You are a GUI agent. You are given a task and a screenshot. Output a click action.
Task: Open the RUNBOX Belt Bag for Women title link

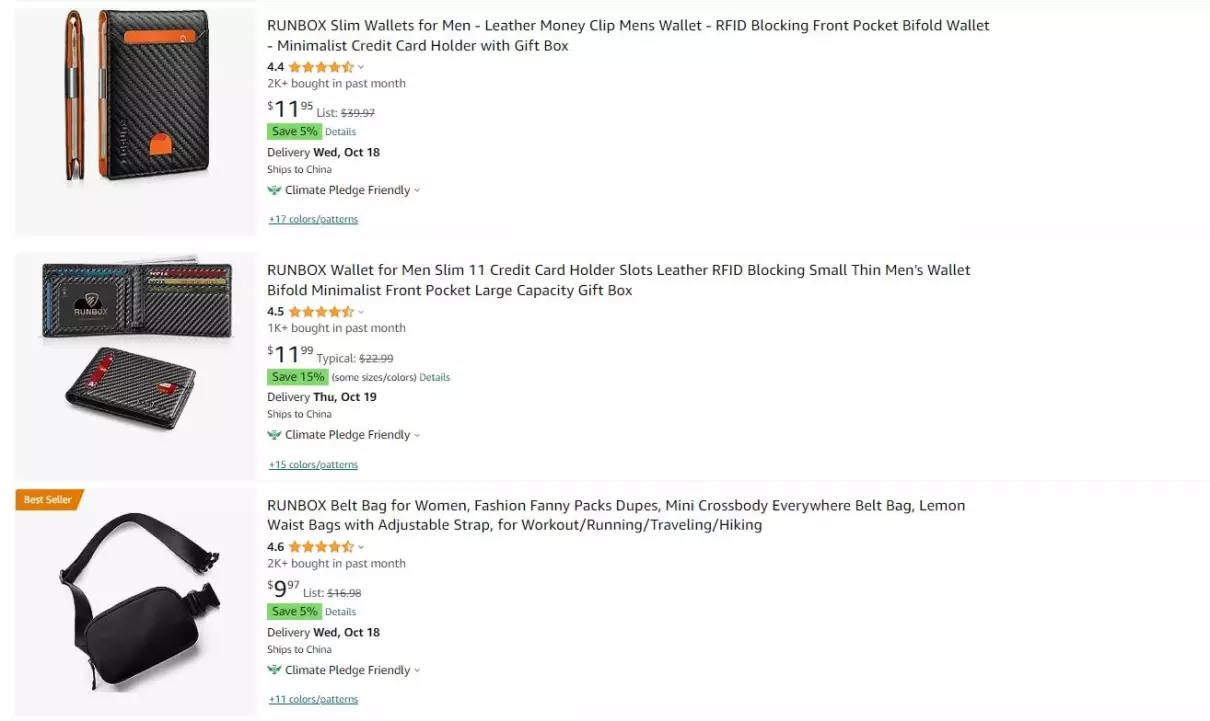[616, 515]
